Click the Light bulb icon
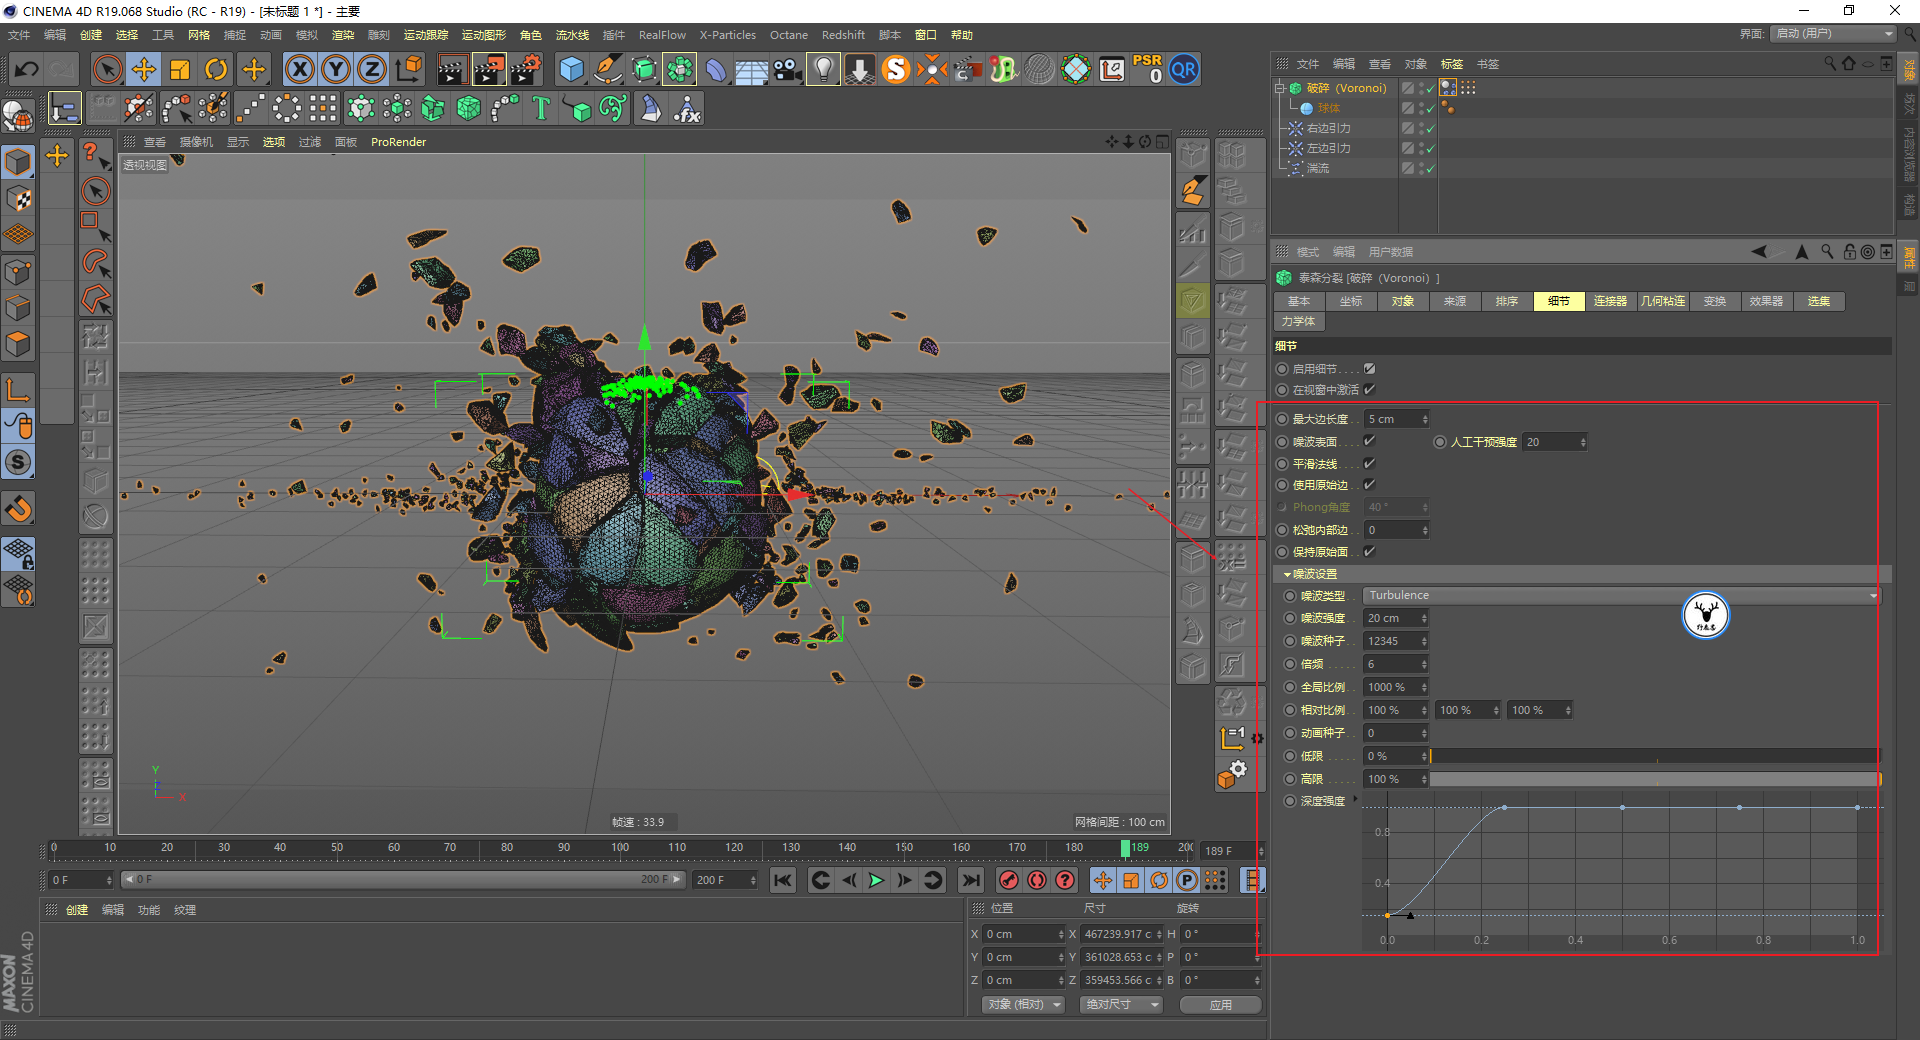1920x1040 pixels. 823,69
